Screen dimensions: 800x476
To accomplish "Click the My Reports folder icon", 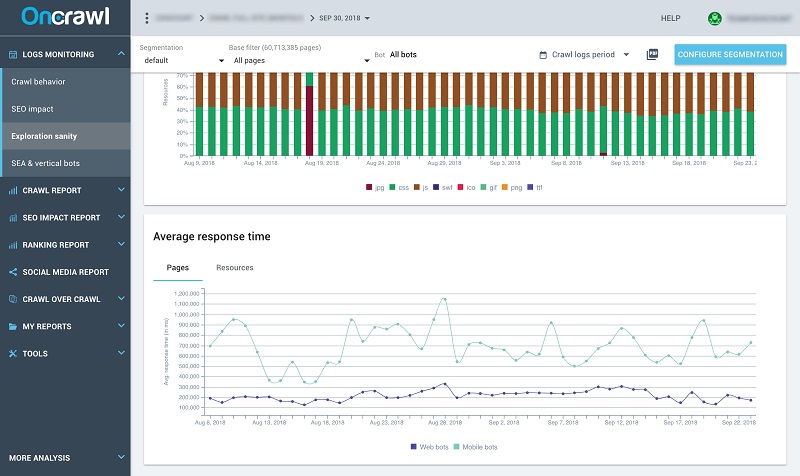I will 13,326.
